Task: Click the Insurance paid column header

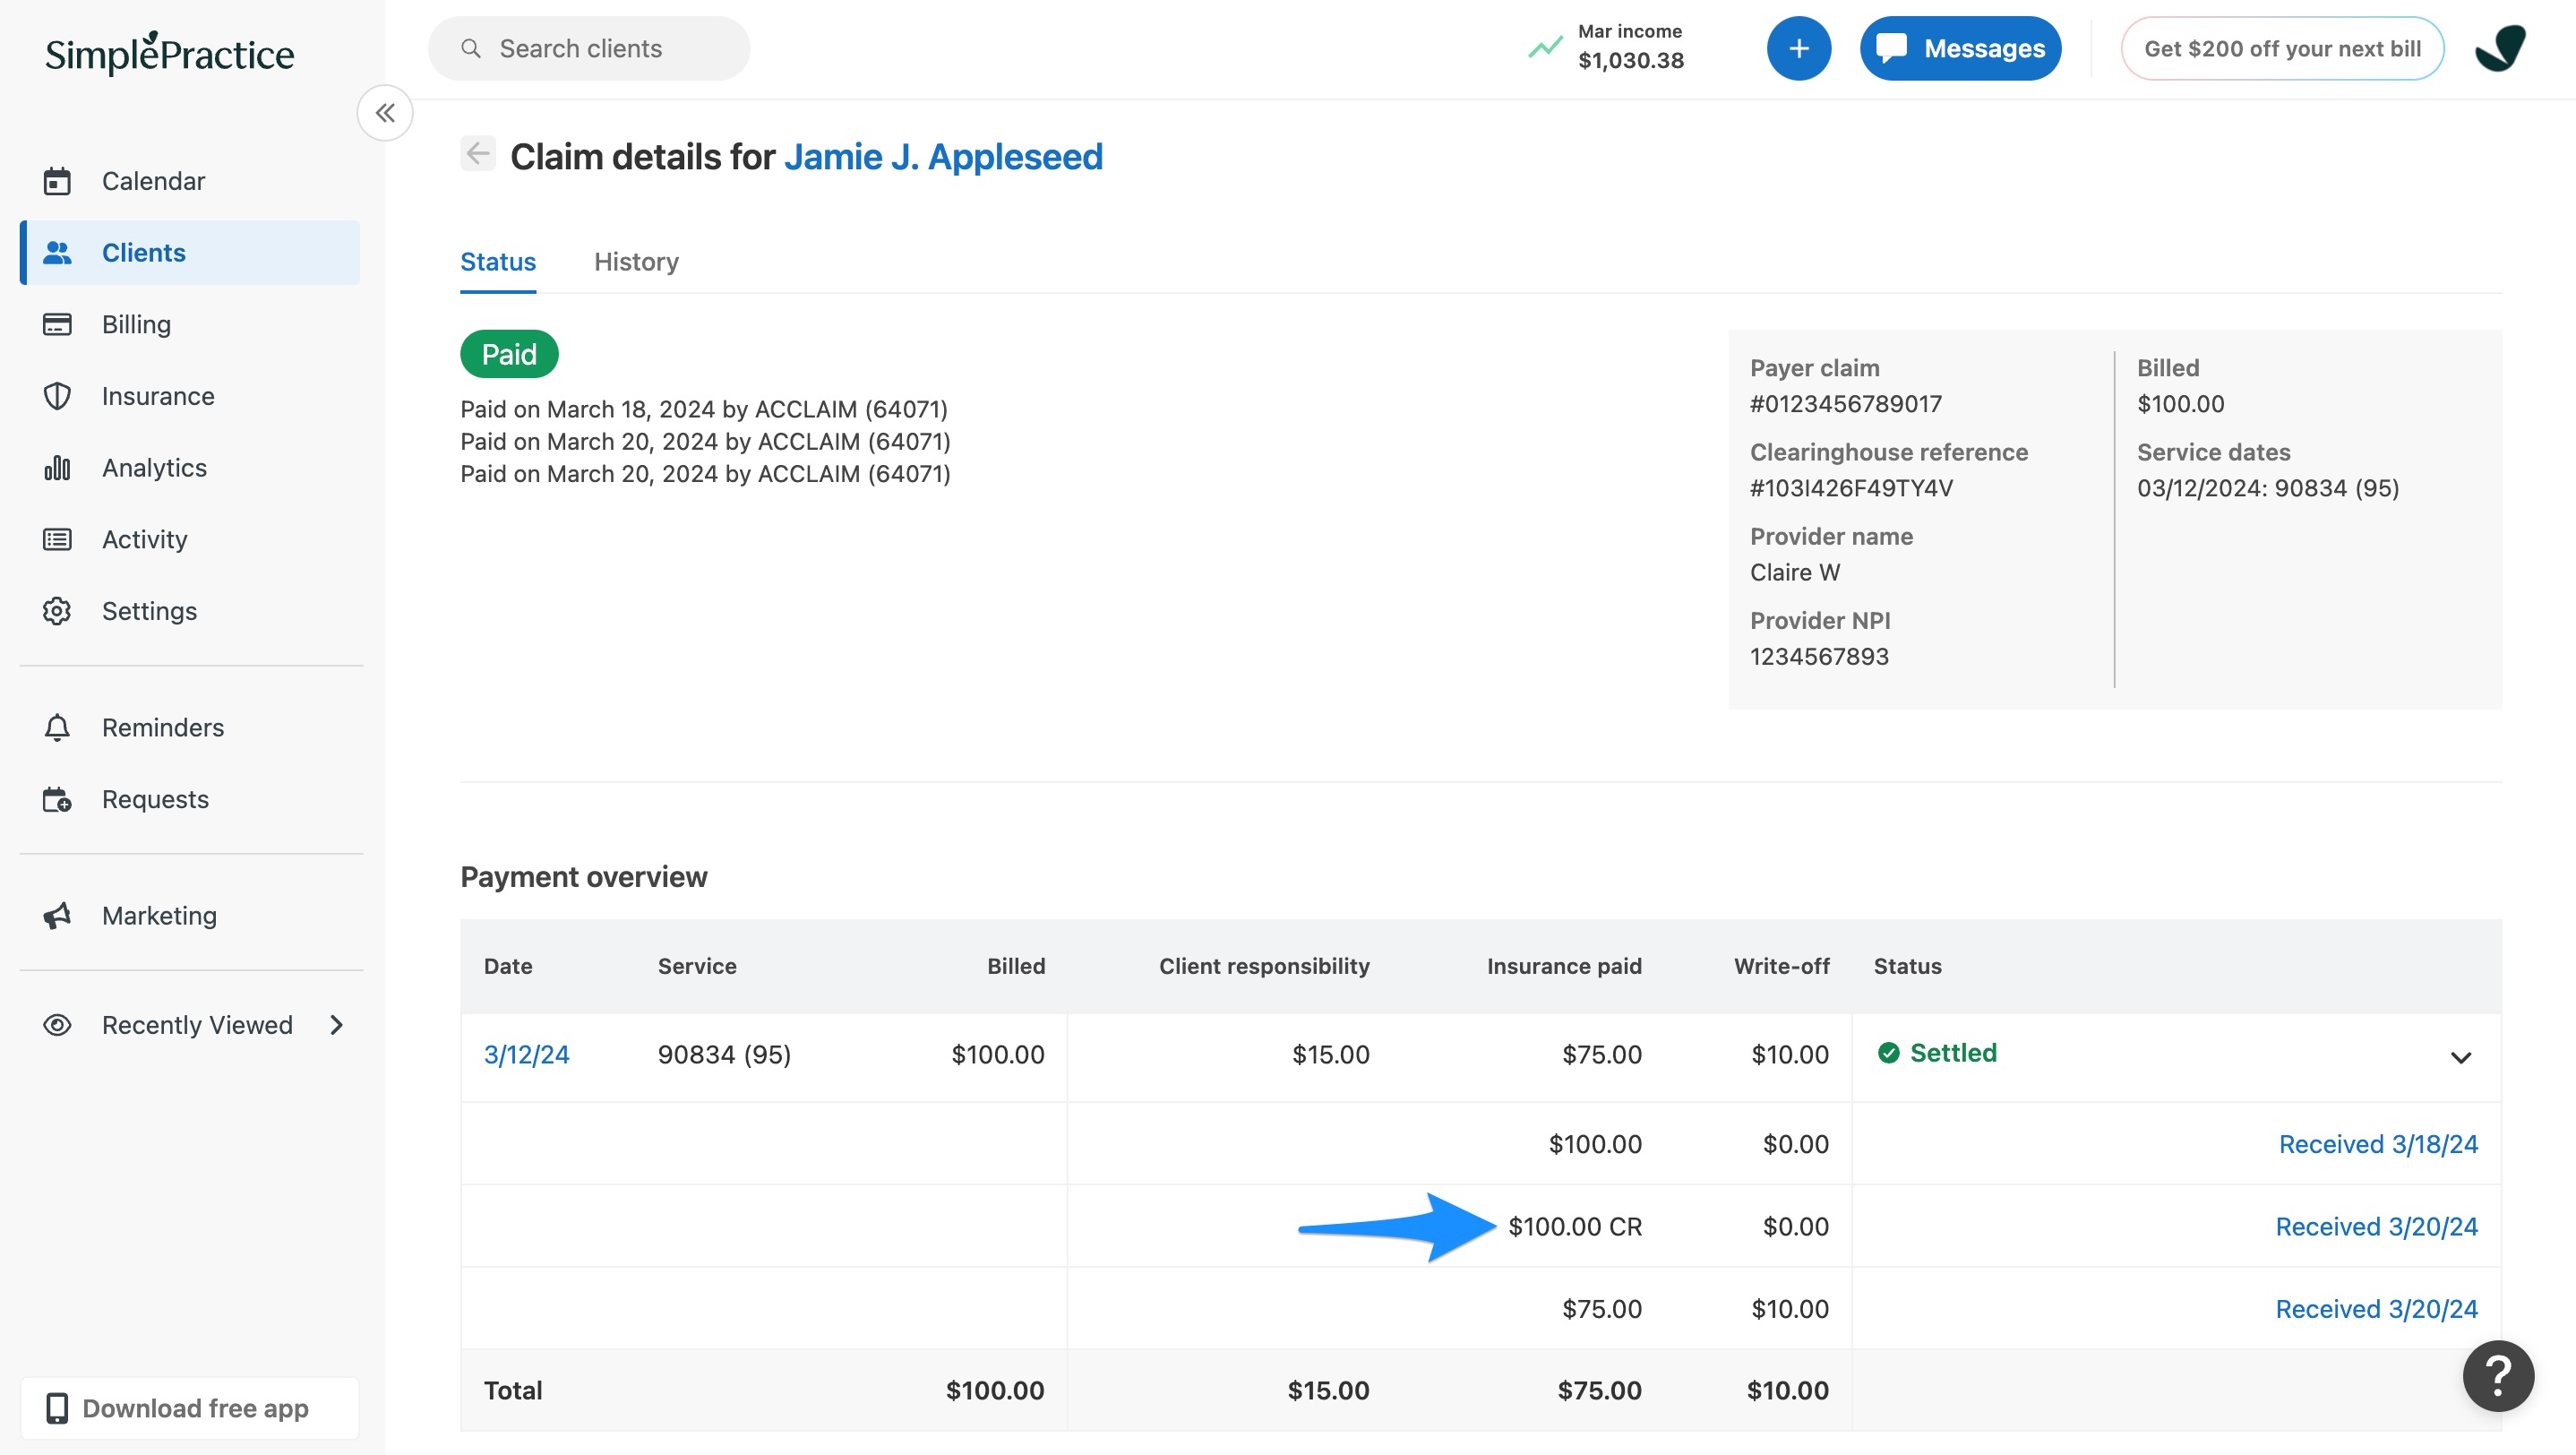Action: pyautogui.click(x=1564, y=966)
